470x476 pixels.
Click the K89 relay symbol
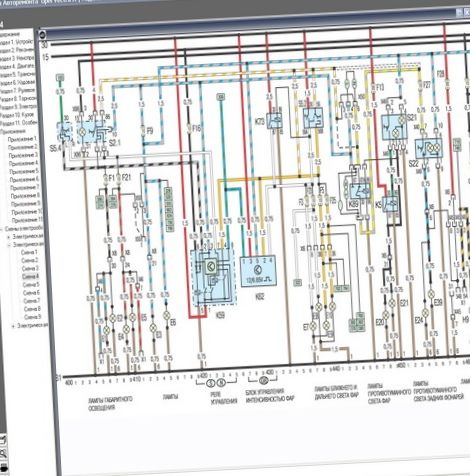(360, 190)
